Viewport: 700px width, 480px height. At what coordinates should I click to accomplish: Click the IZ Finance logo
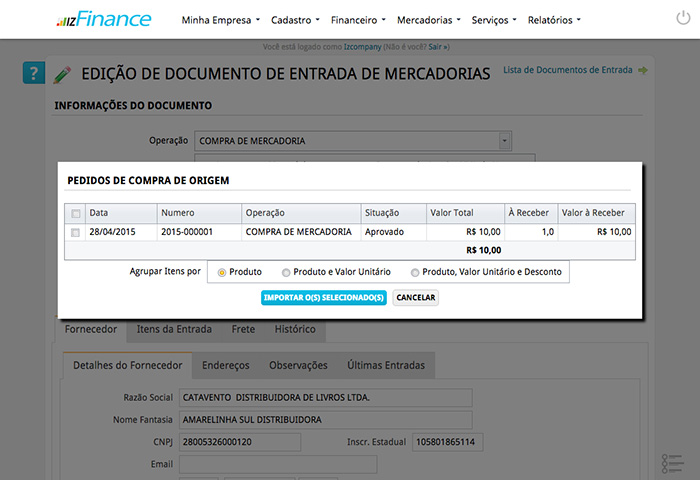104,19
